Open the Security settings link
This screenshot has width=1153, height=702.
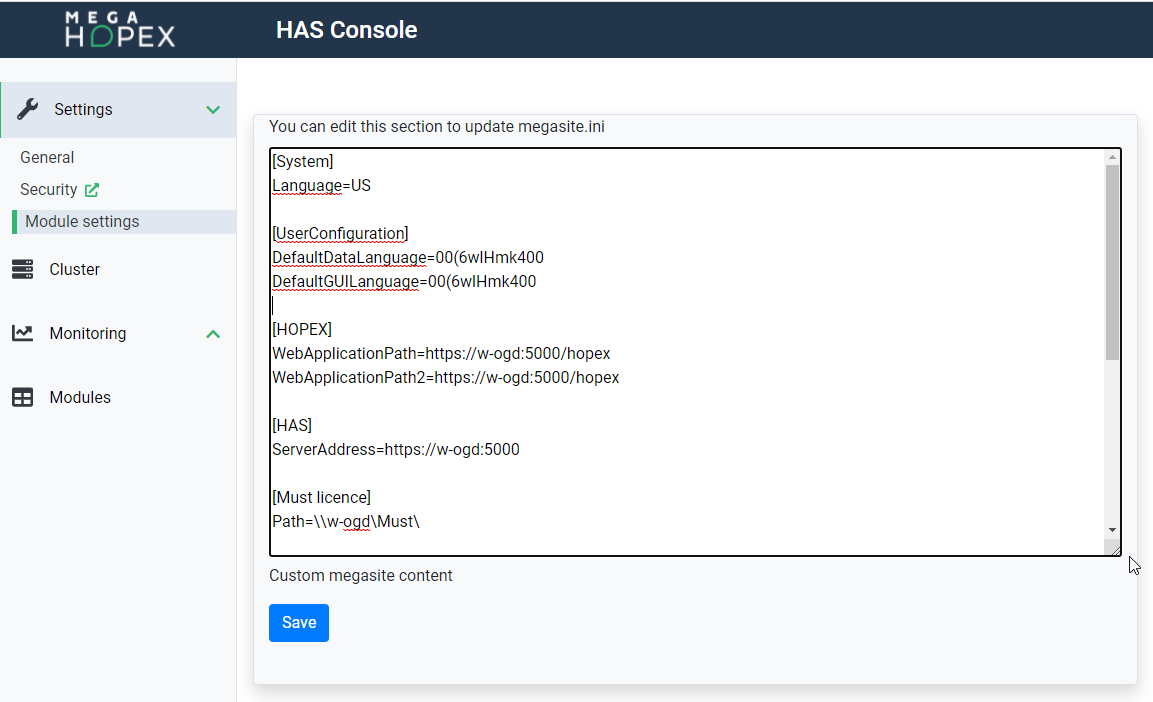point(48,189)
